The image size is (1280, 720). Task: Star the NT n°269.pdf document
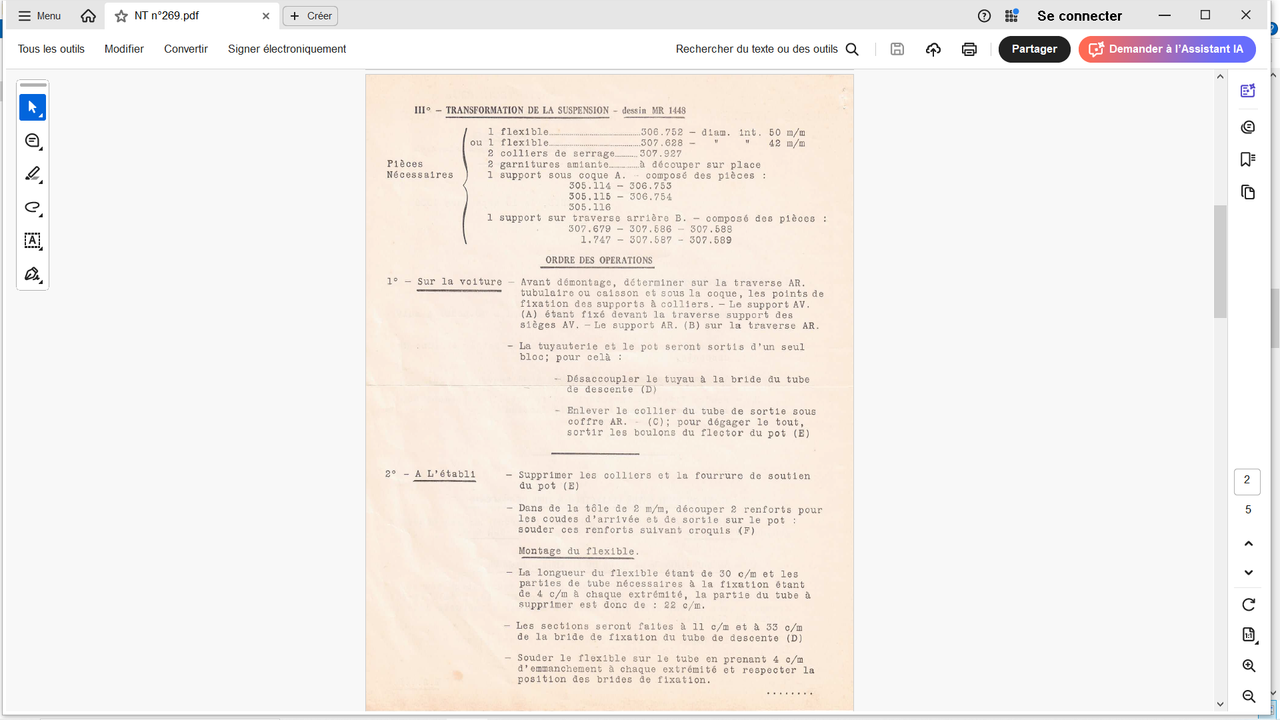tap(121, 16)
